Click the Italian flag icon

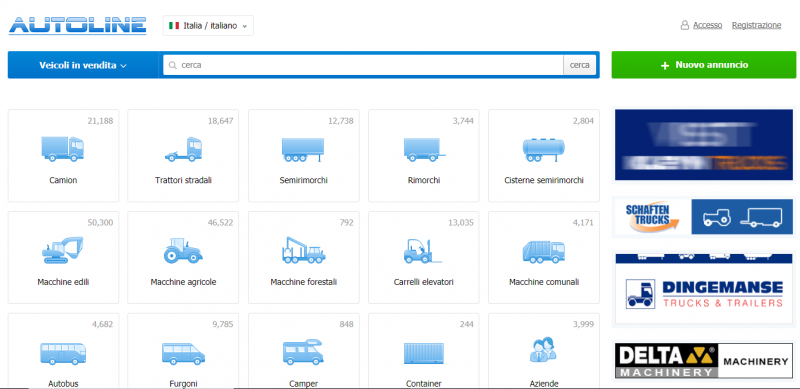tap(174, 26)
